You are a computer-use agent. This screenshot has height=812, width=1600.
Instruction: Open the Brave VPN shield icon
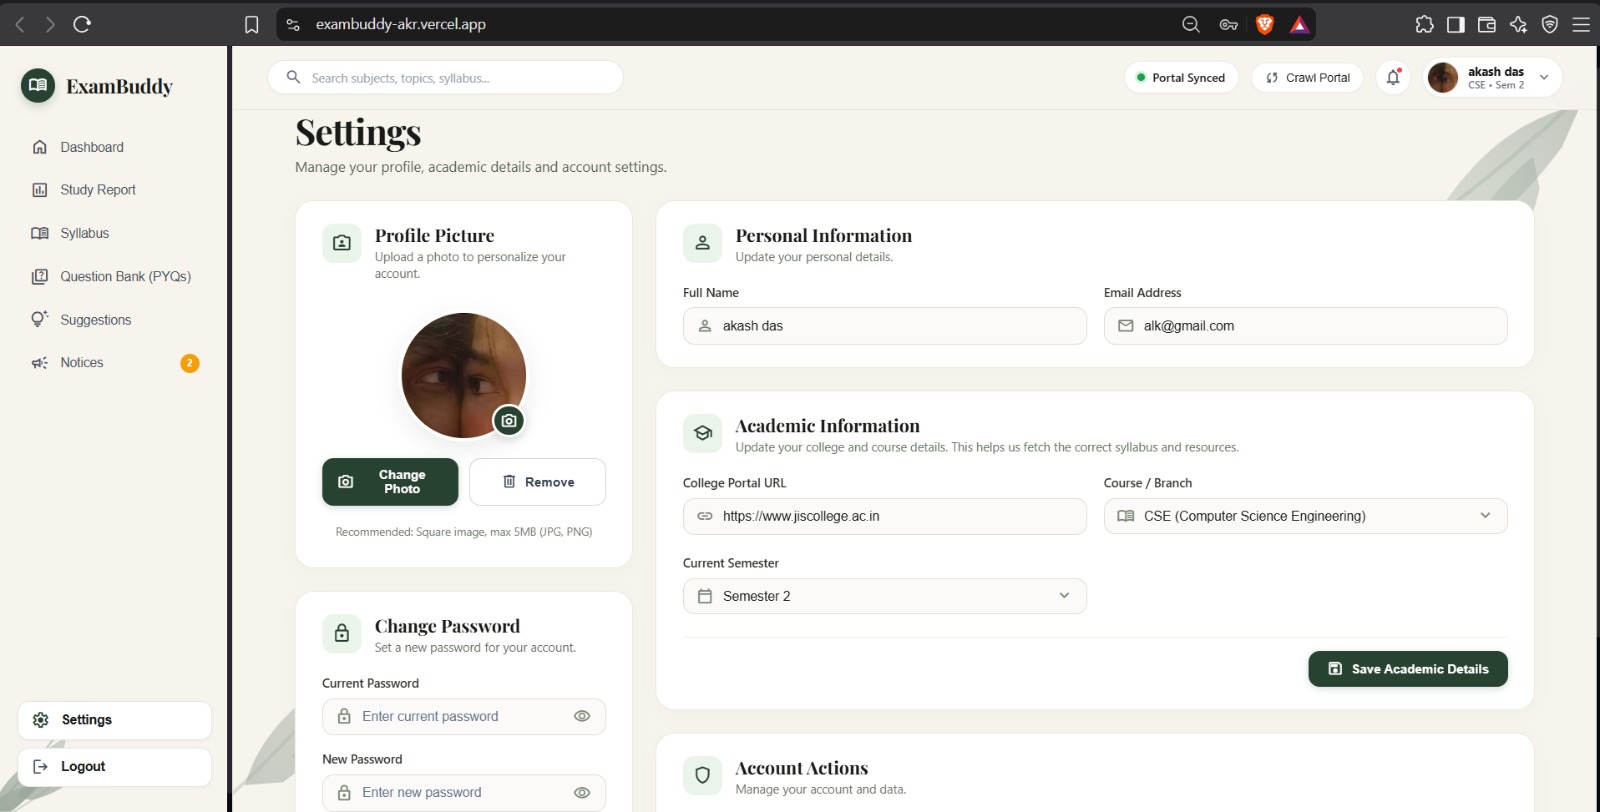1550,25
